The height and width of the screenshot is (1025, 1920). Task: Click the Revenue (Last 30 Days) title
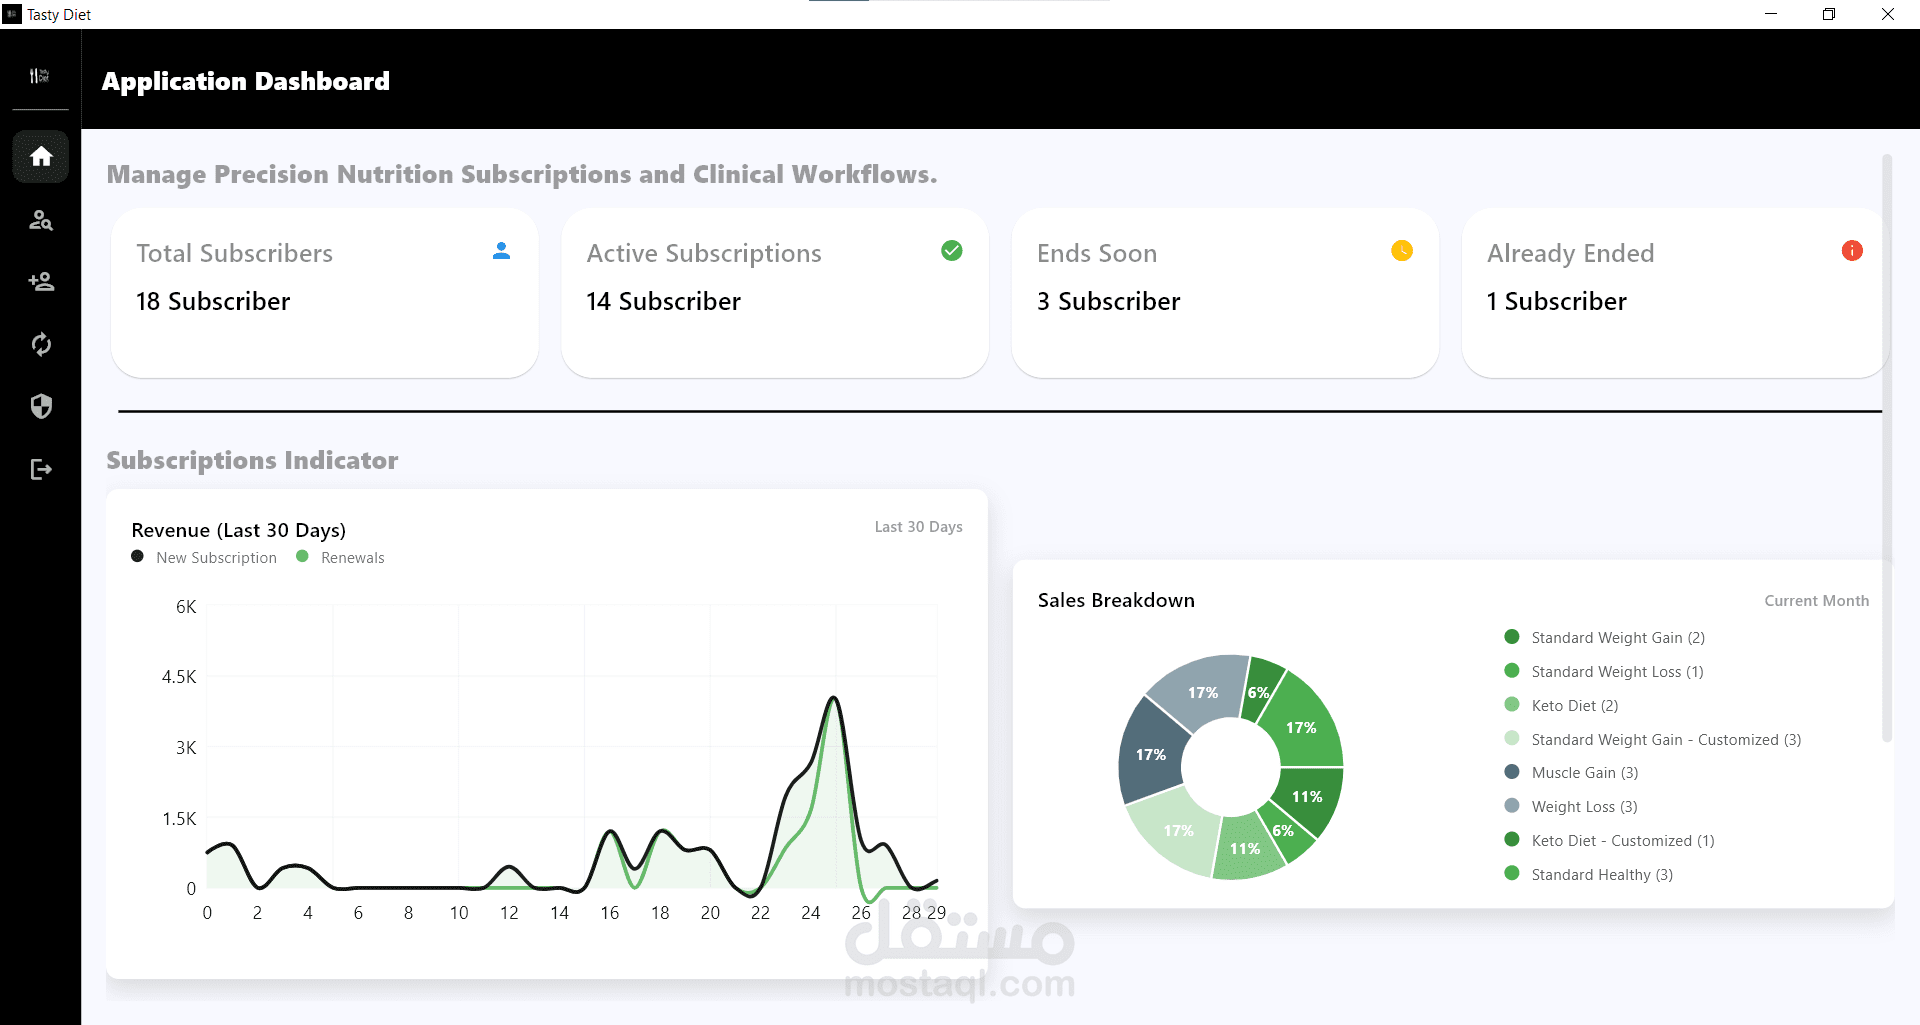click(239, 530)
